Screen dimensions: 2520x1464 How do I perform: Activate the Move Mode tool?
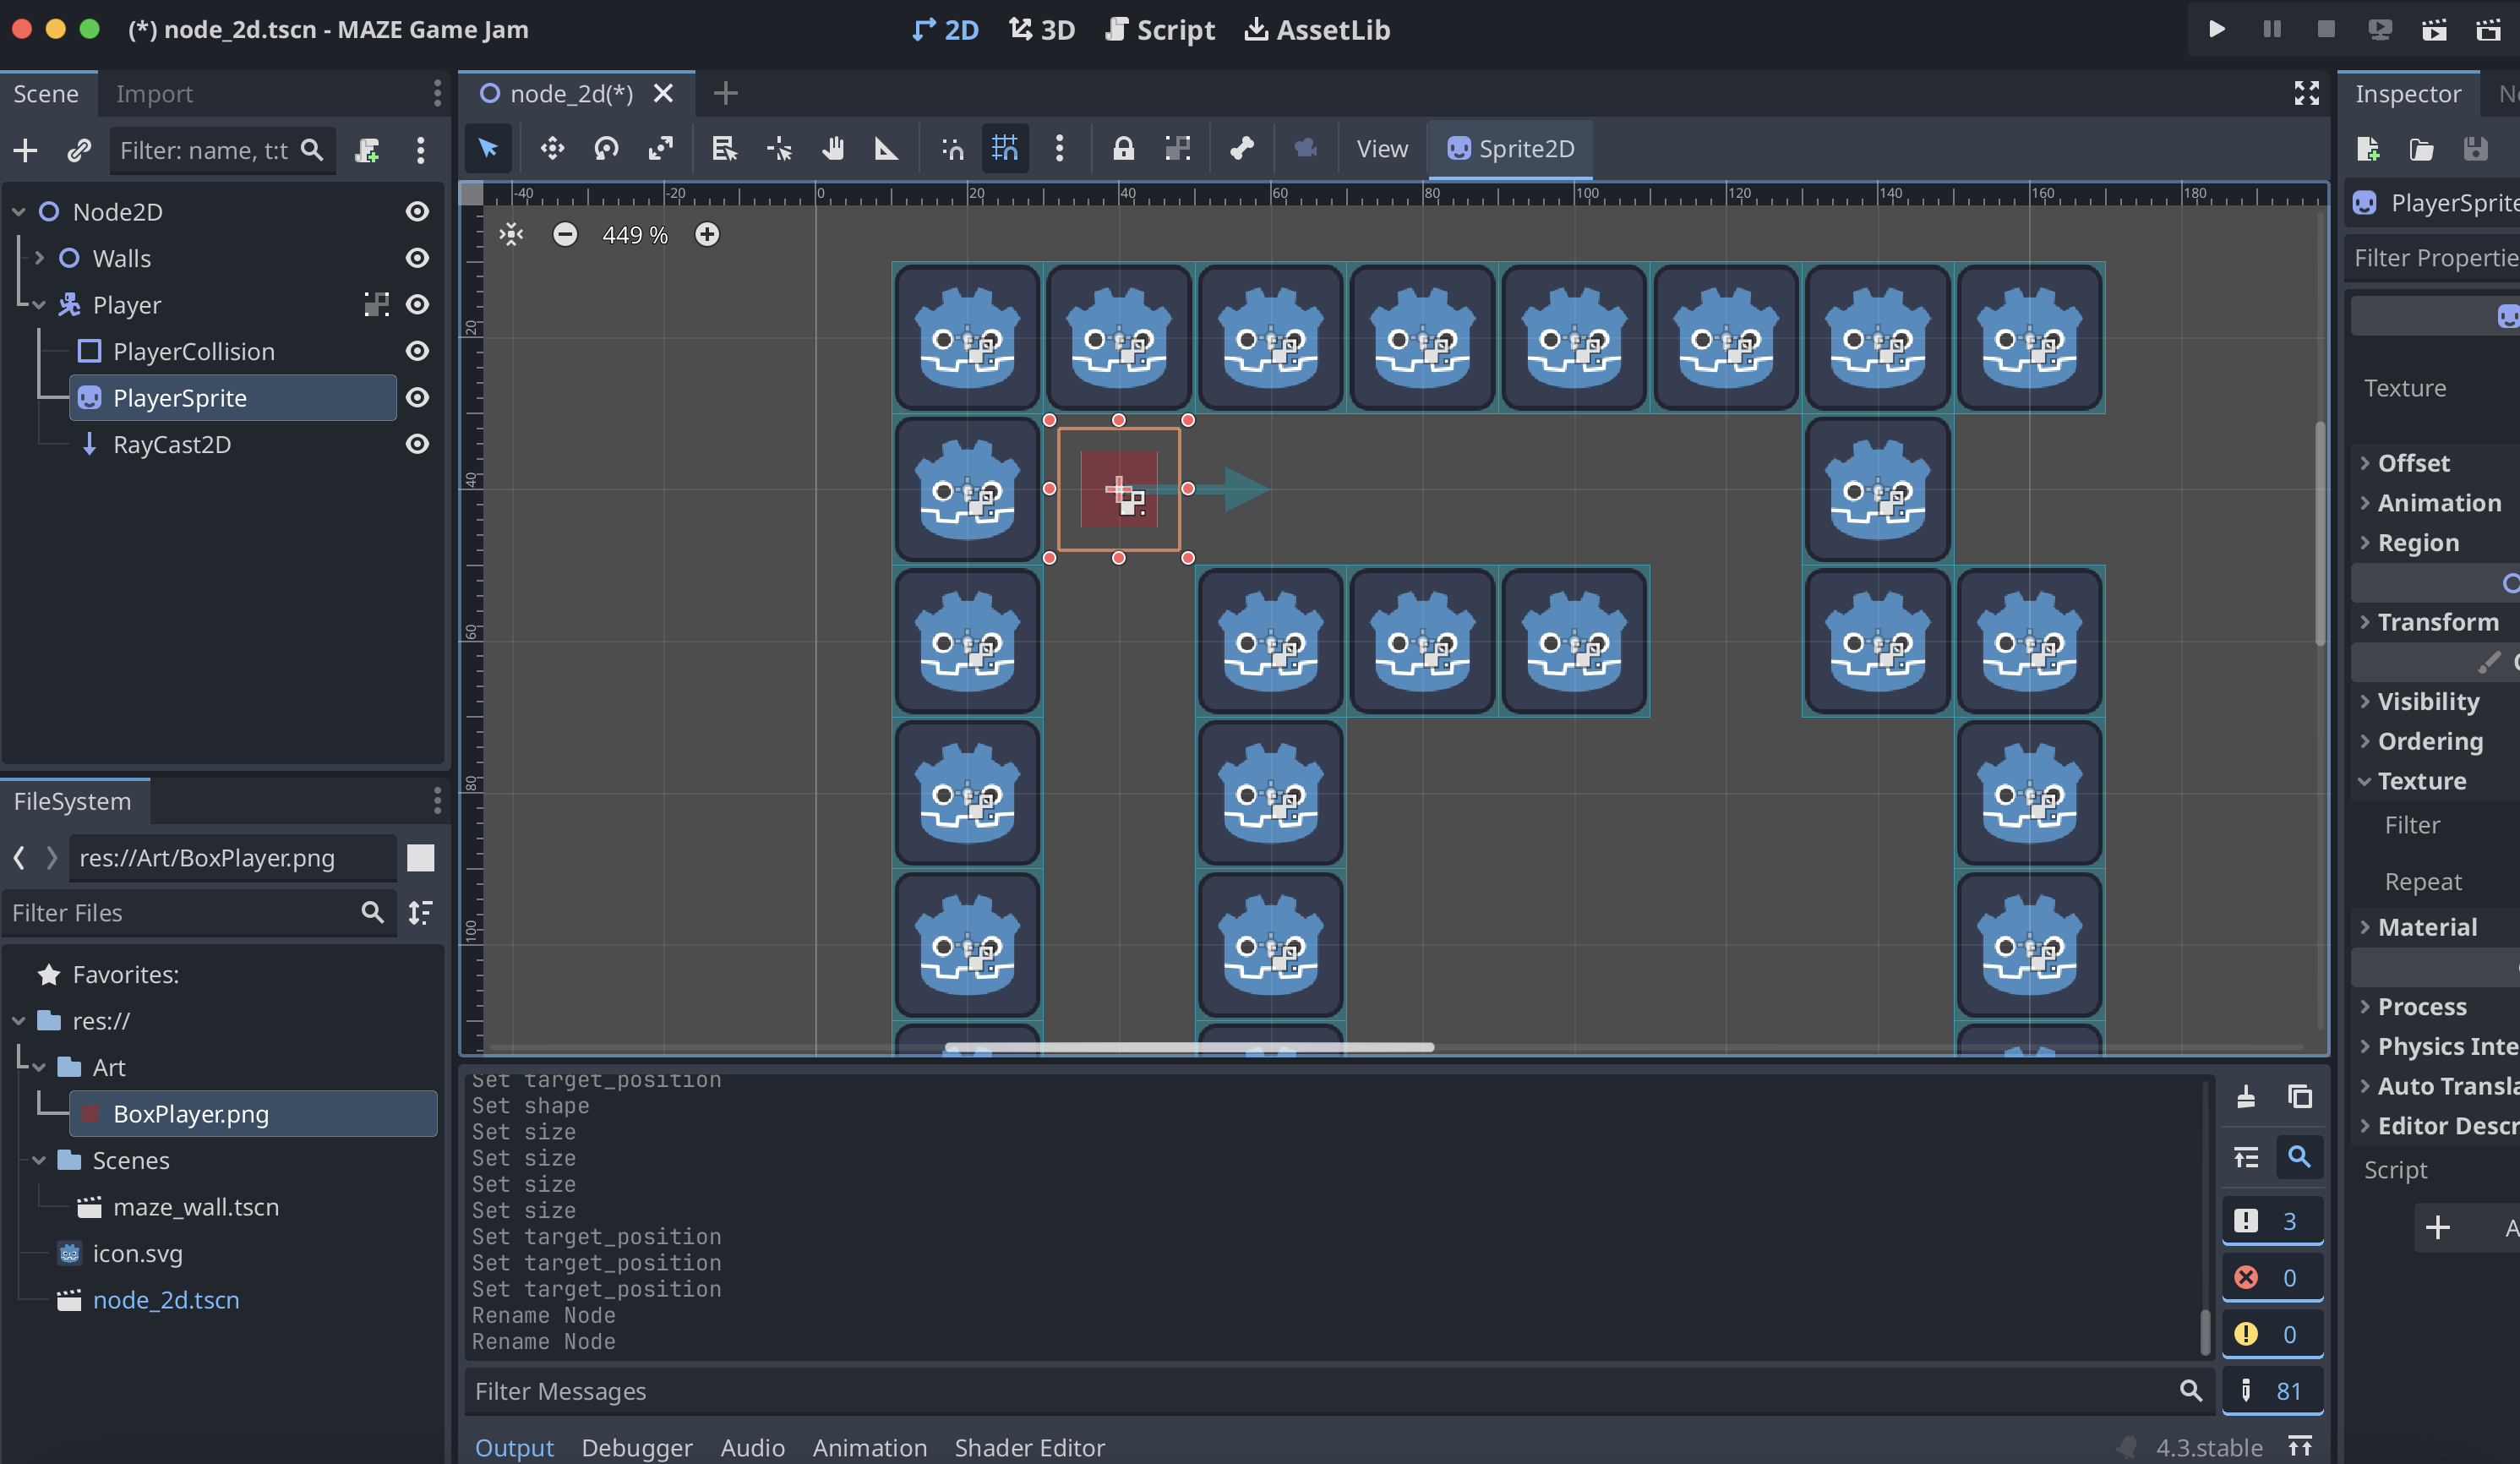coord(552,149)
